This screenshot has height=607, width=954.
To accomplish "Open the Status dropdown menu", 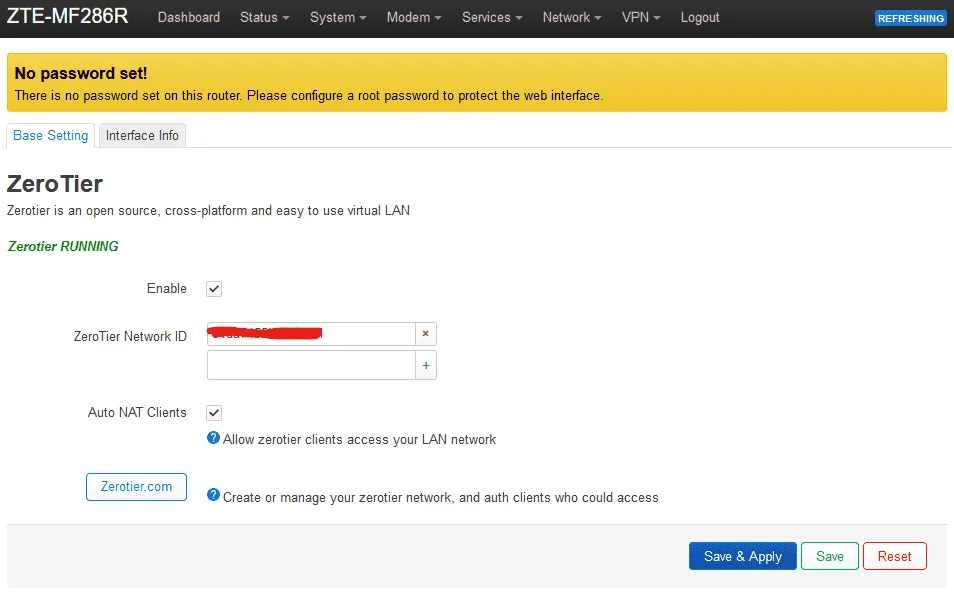I will point(264,18).
